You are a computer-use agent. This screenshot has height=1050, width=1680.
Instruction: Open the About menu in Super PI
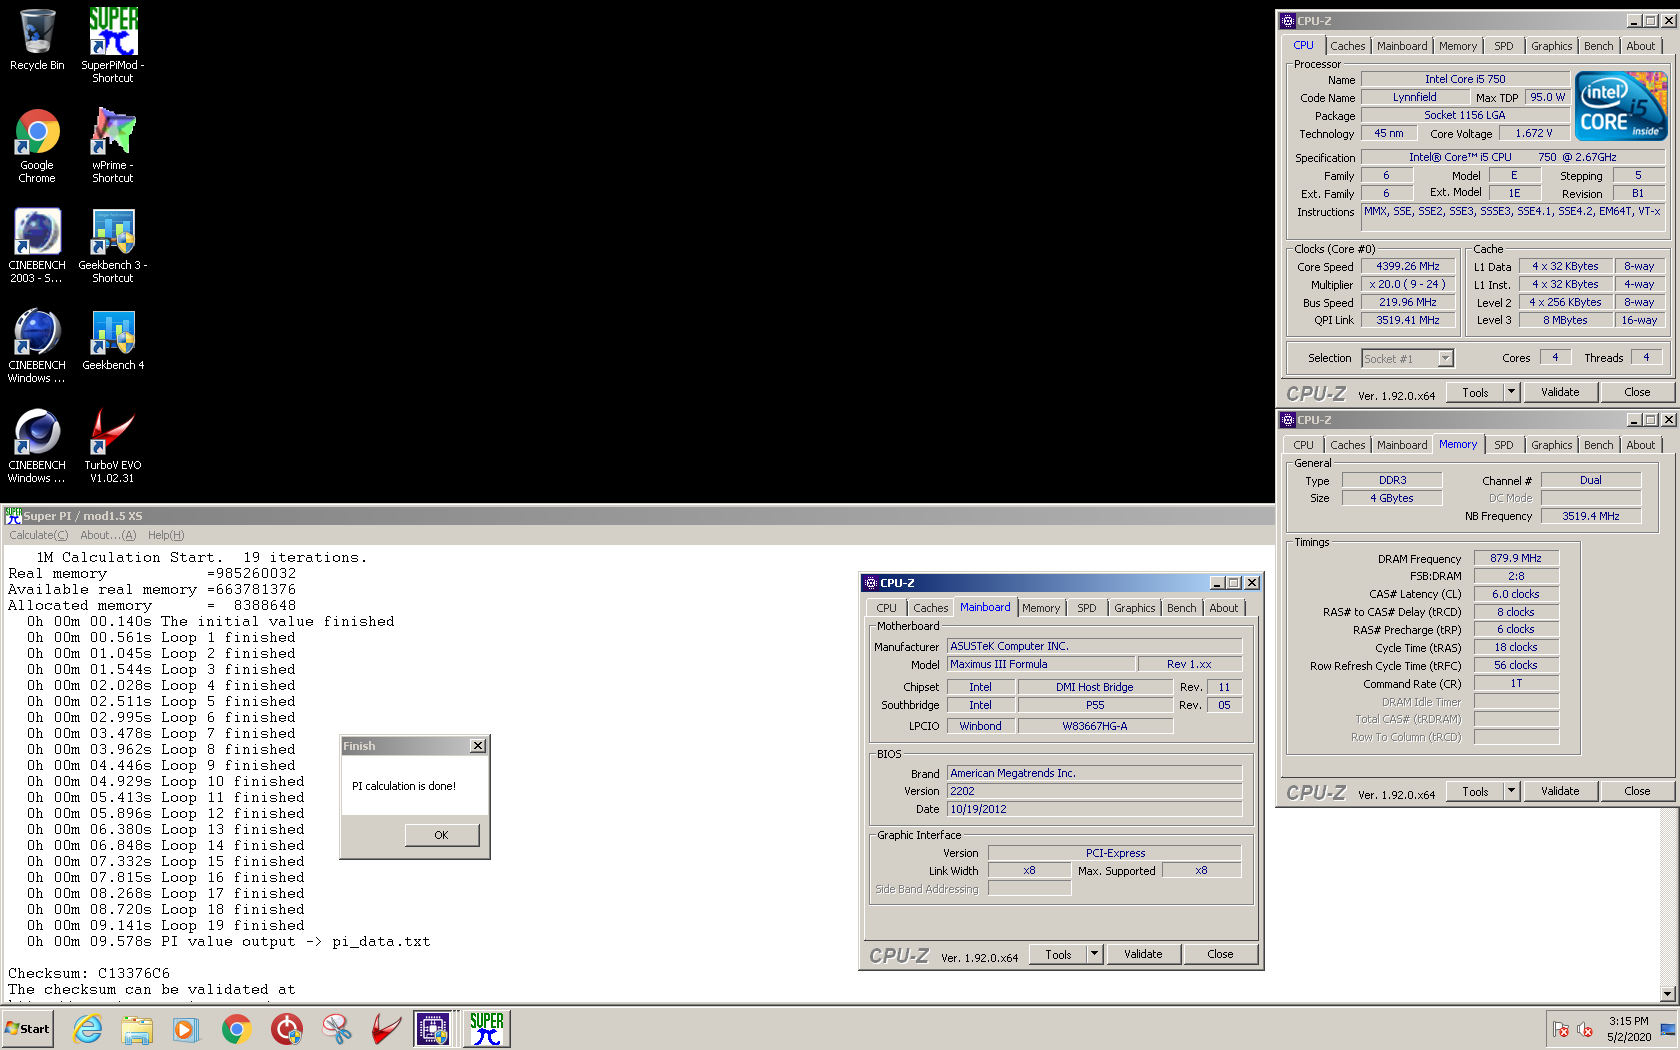pos(108,535)
